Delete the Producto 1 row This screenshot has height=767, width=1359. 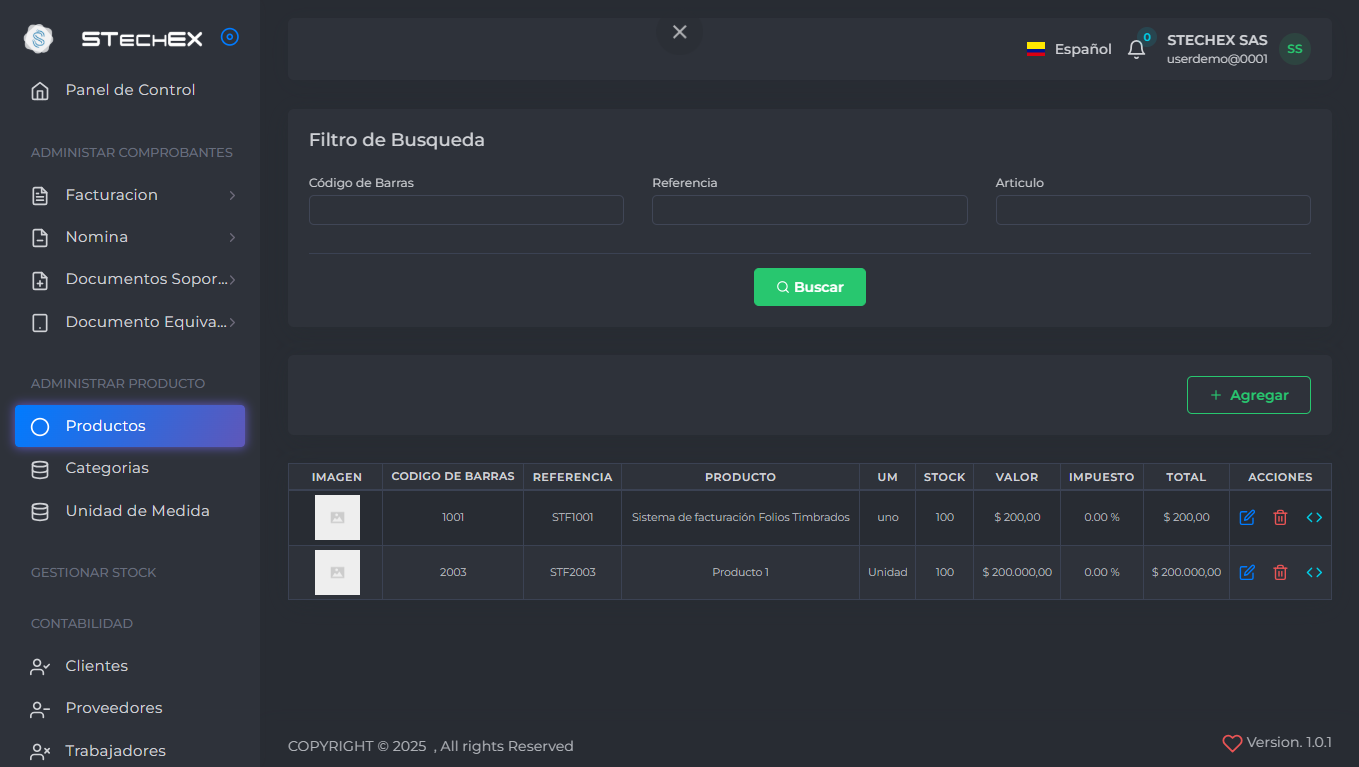coord(1280,573)
